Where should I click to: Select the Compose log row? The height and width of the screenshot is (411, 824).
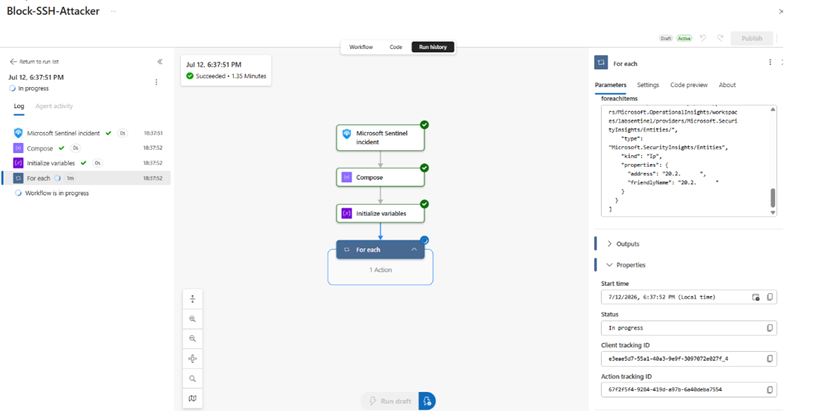tap(87, 148)
